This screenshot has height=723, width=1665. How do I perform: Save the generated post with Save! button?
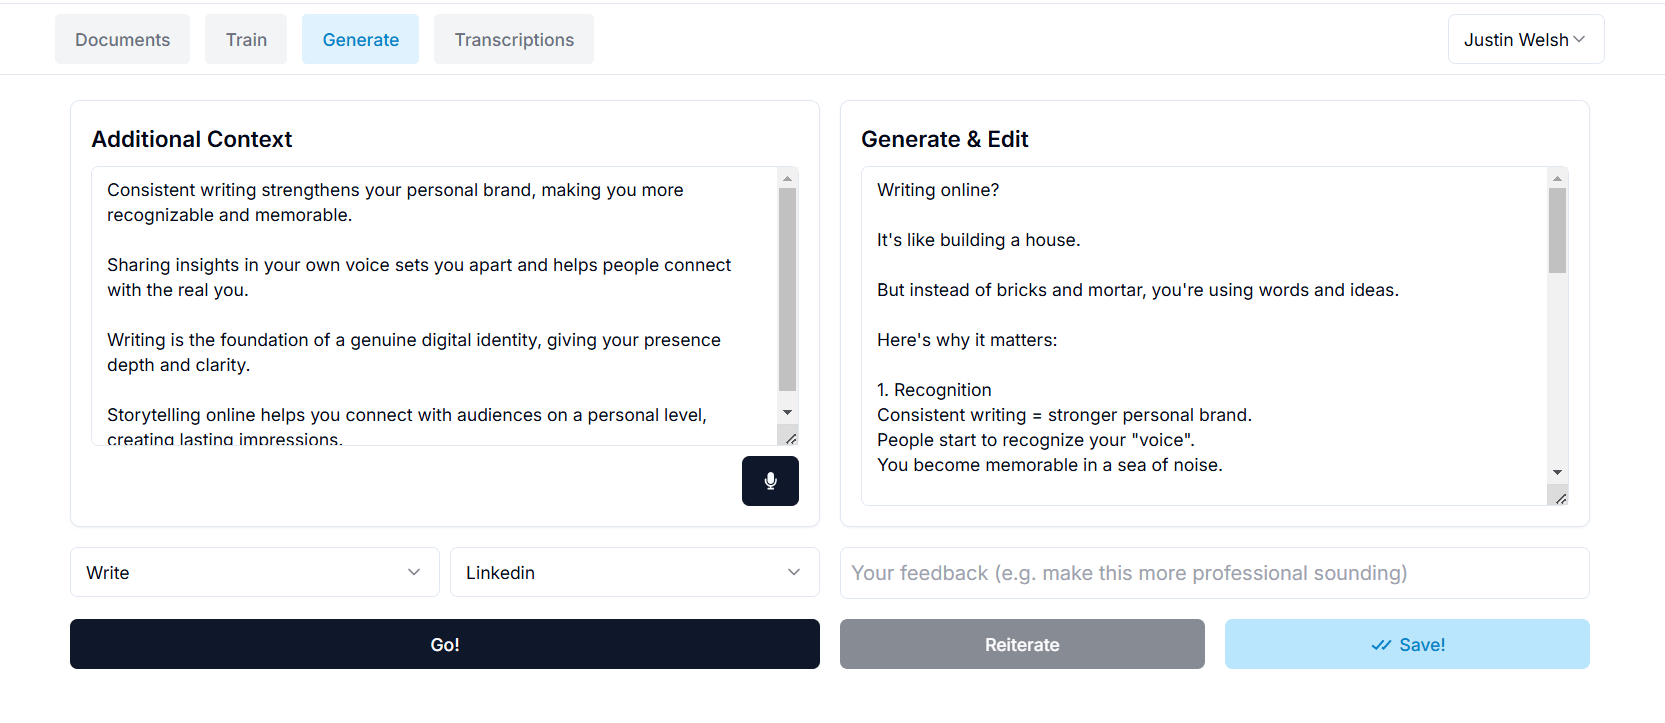1406,644
